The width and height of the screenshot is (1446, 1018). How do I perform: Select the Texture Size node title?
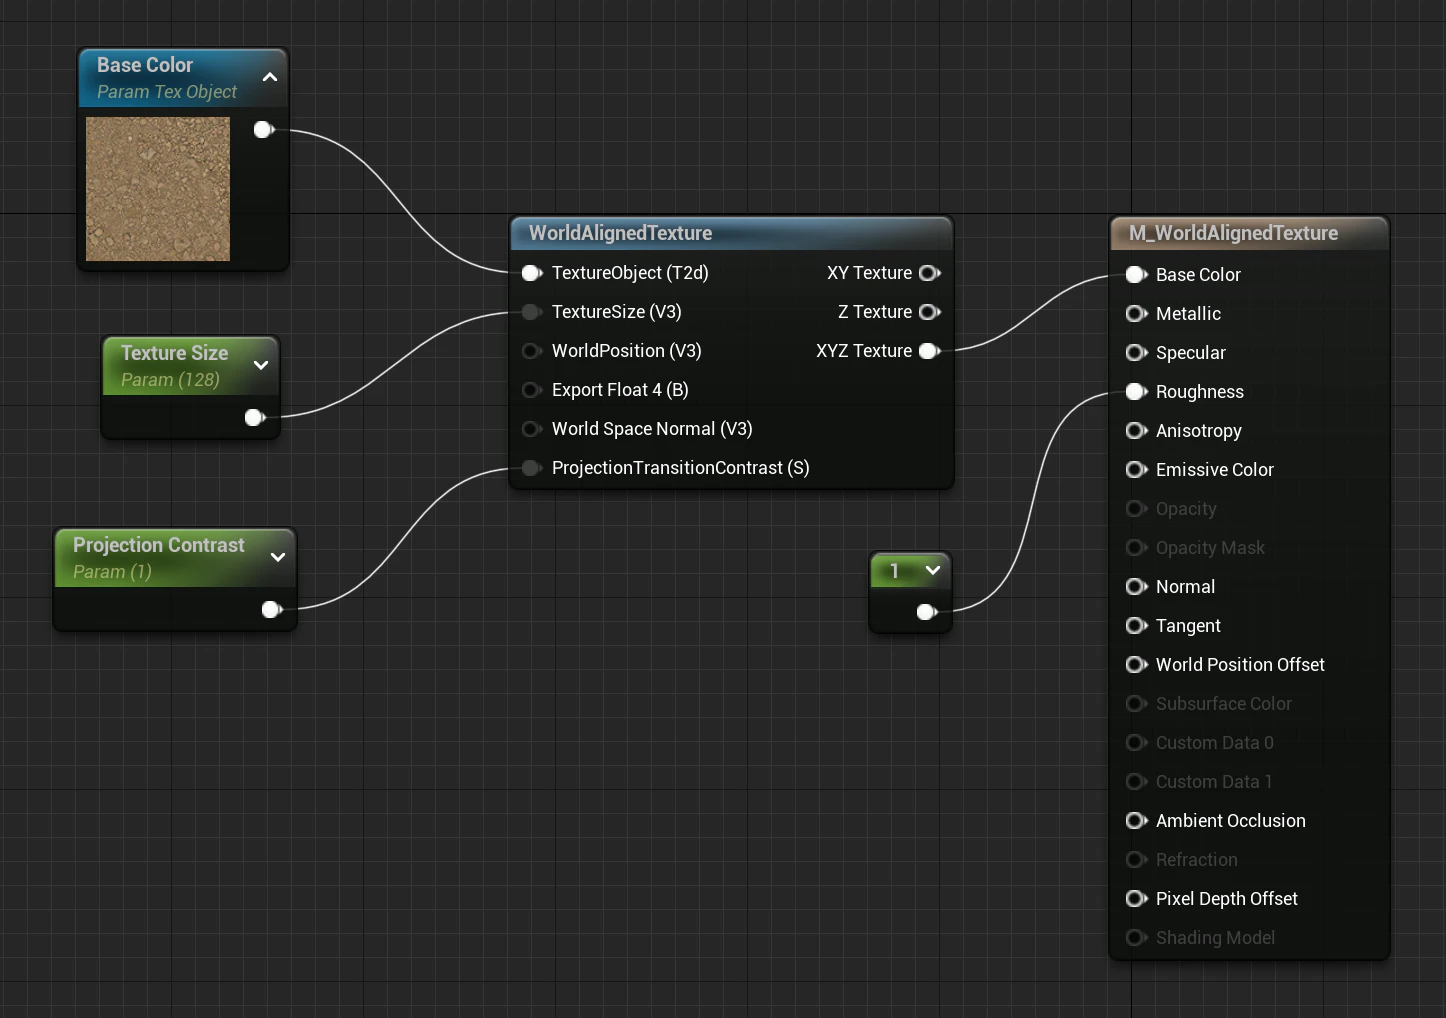point(174,353)
